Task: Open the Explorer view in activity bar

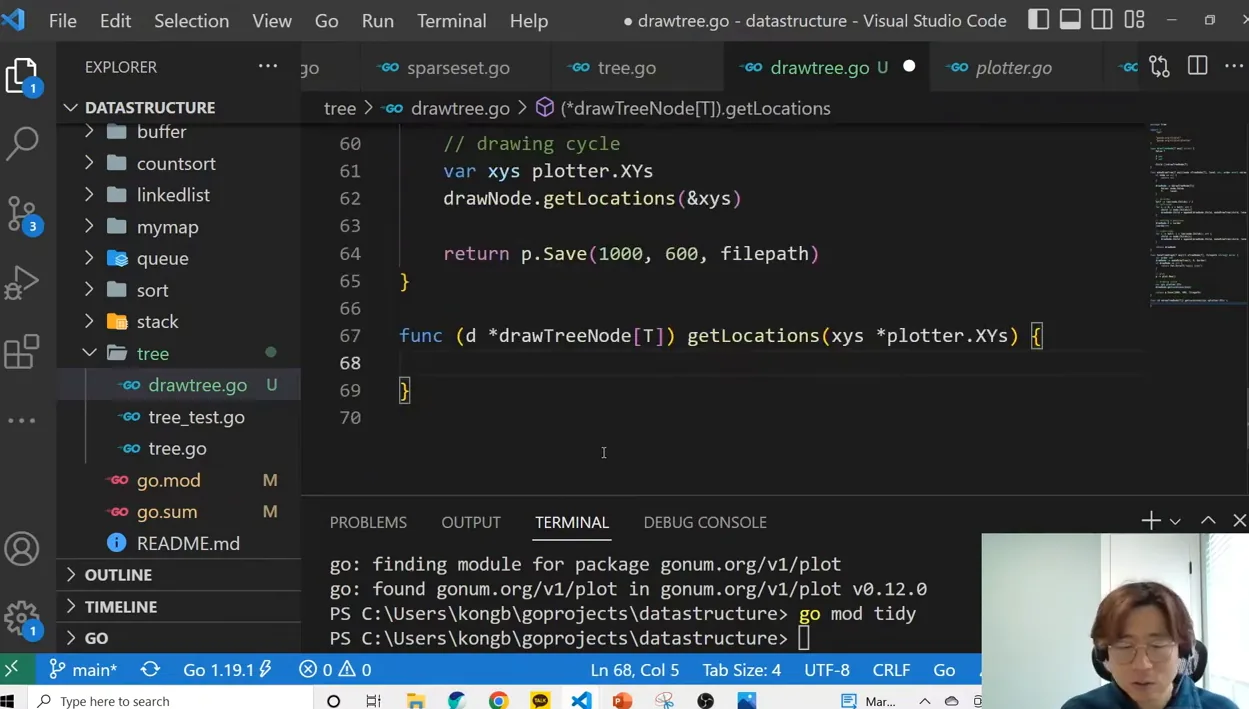Action: [x=22, y=76]
